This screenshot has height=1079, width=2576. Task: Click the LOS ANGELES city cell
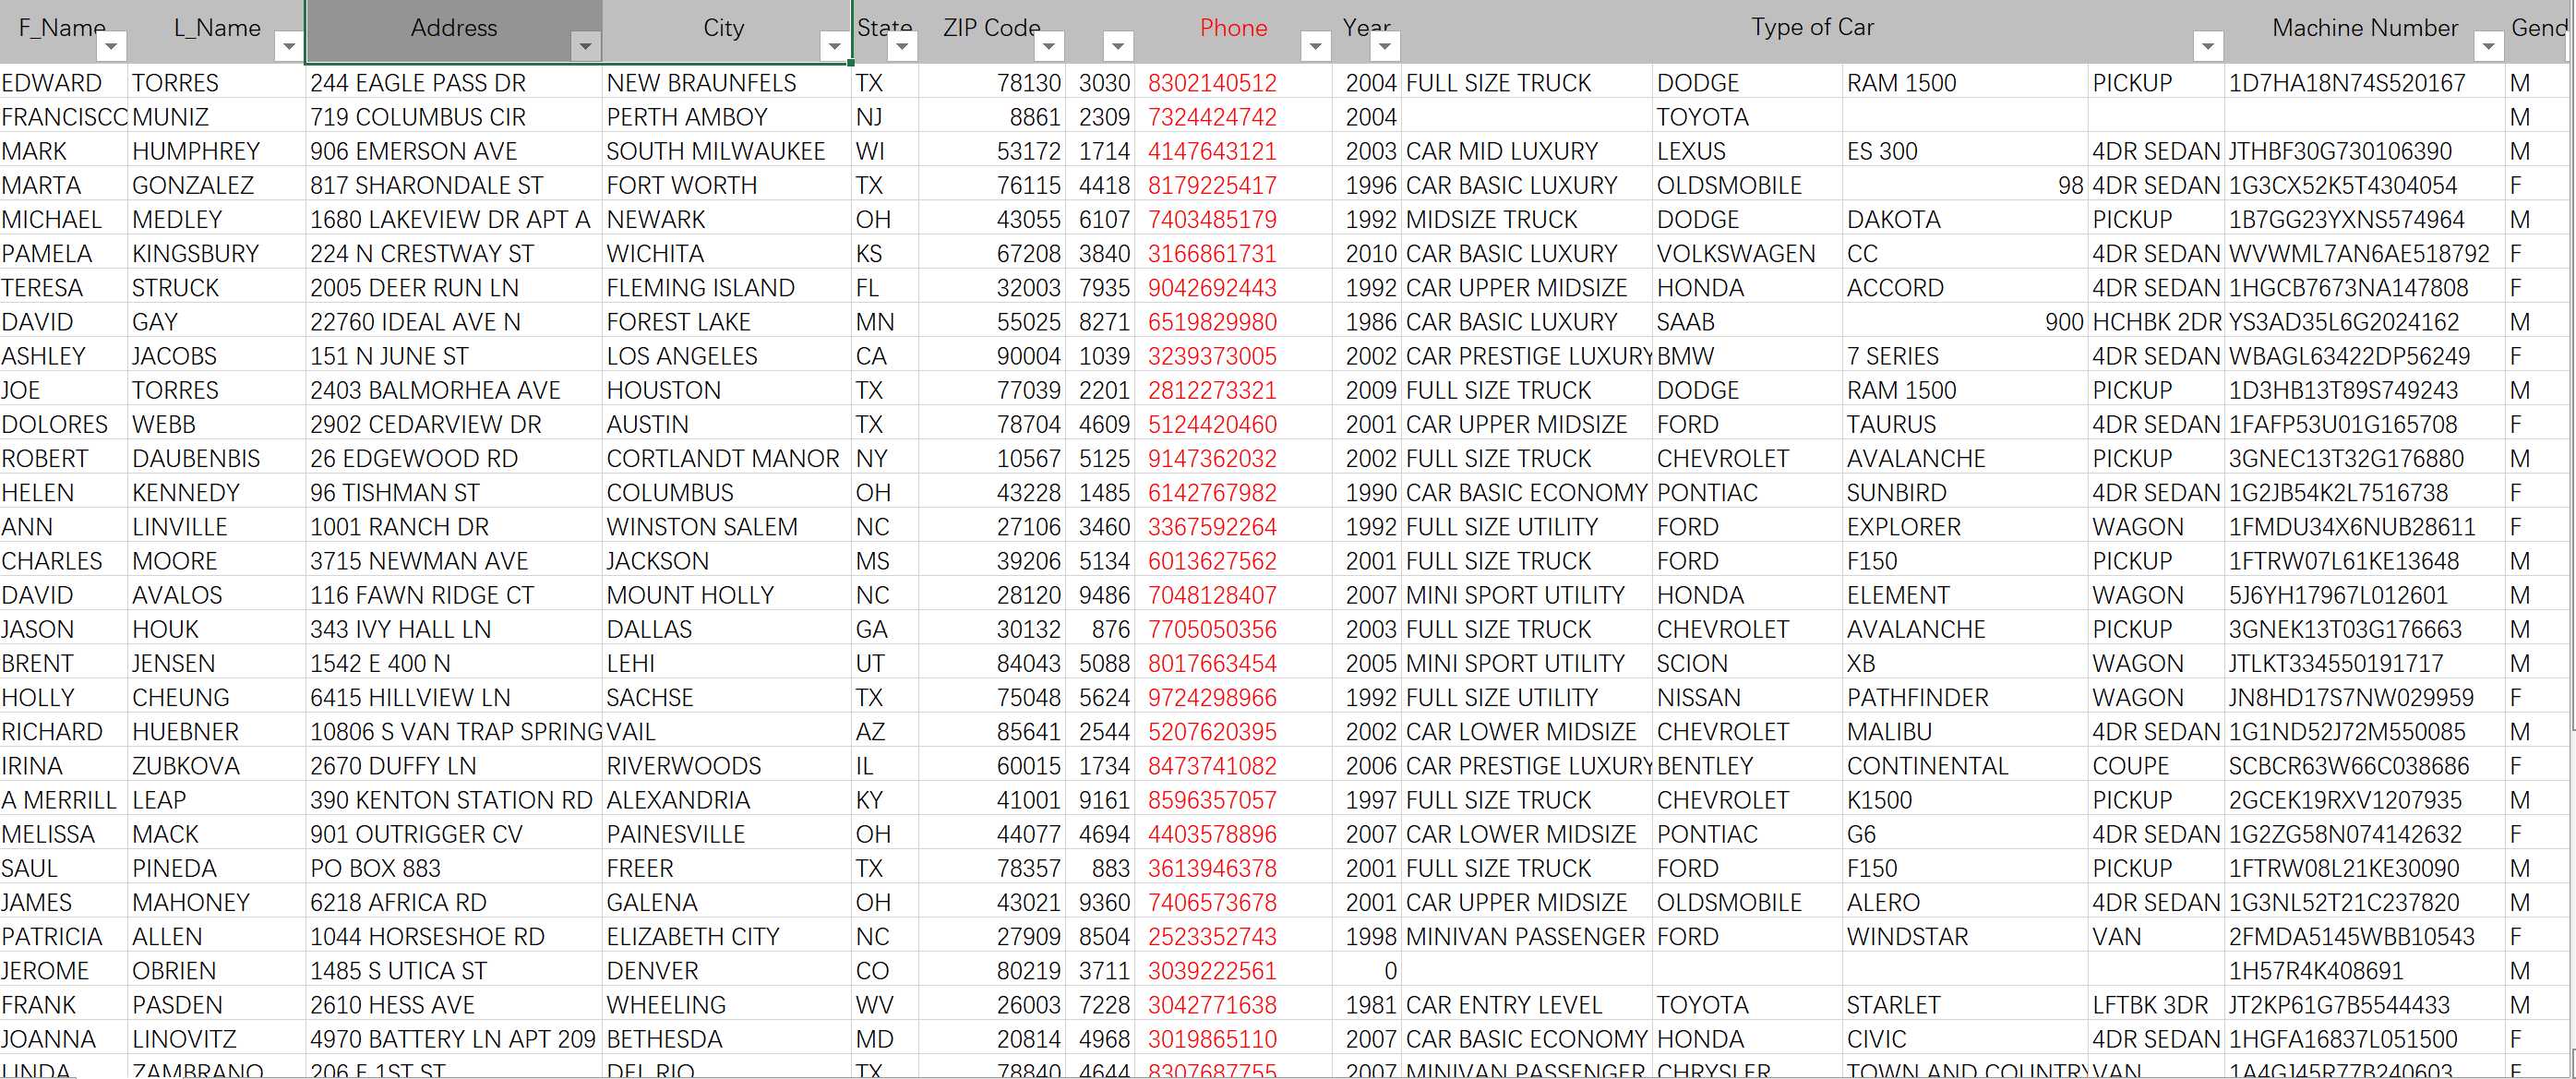pyautogui.click(x=727, y=356)
